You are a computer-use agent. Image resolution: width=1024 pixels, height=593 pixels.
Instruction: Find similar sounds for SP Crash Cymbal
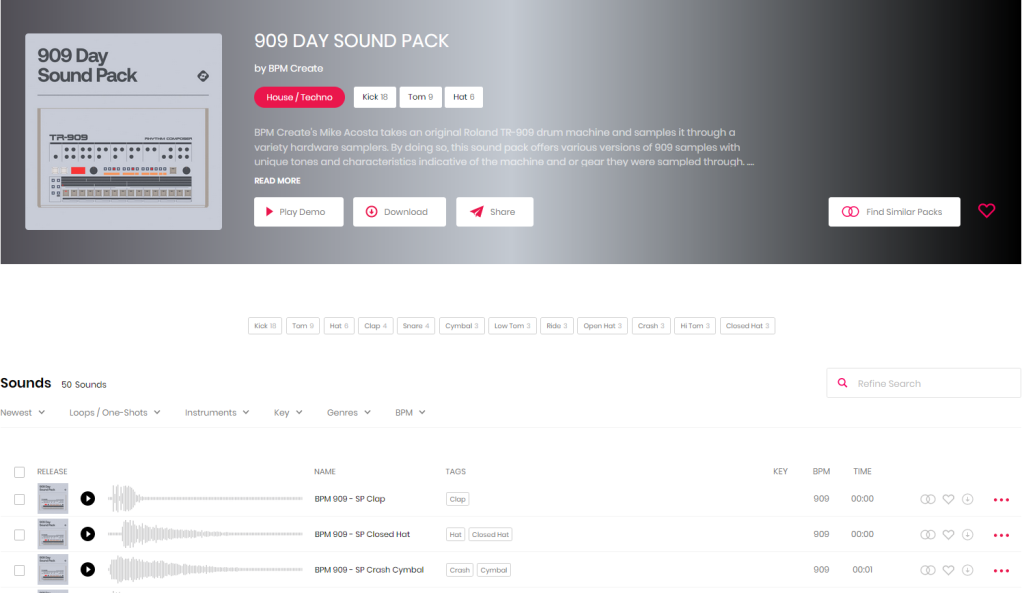click(x=928, y=570)
